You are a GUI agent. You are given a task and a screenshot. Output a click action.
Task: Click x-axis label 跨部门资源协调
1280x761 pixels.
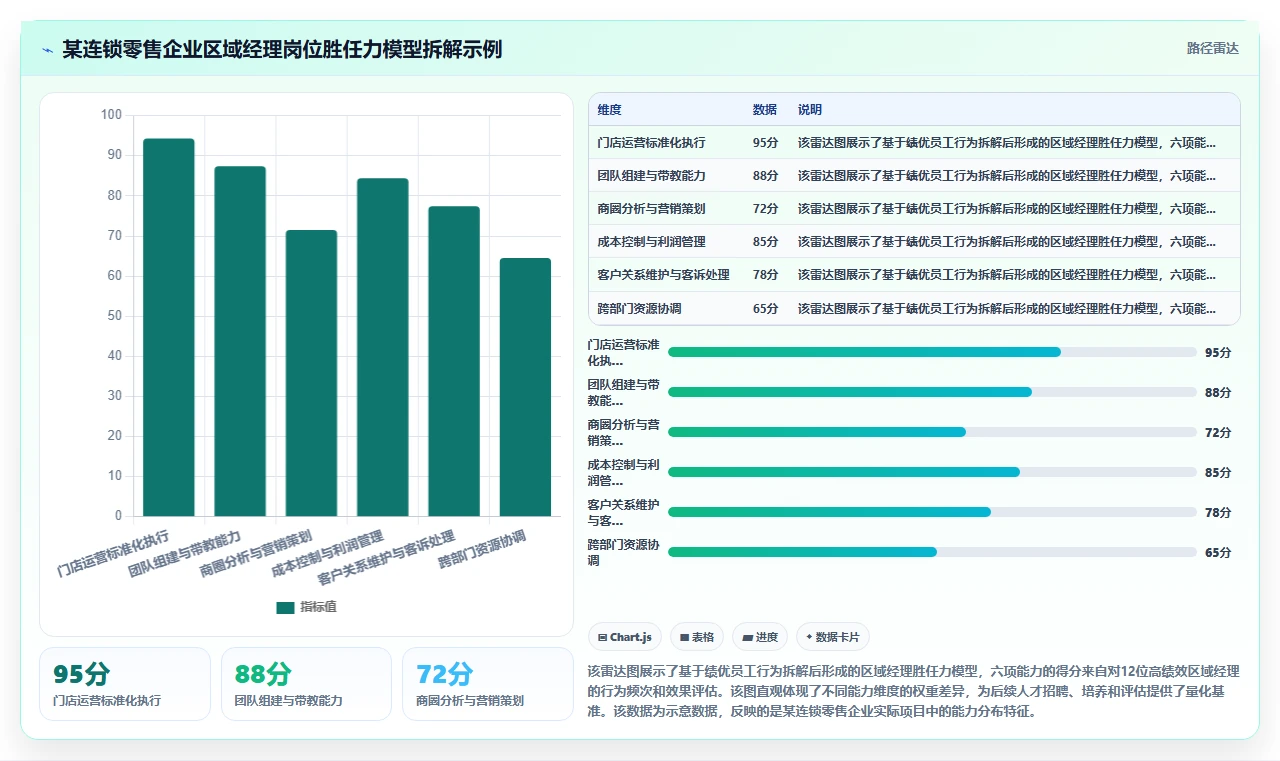click(x=483, y=551)
